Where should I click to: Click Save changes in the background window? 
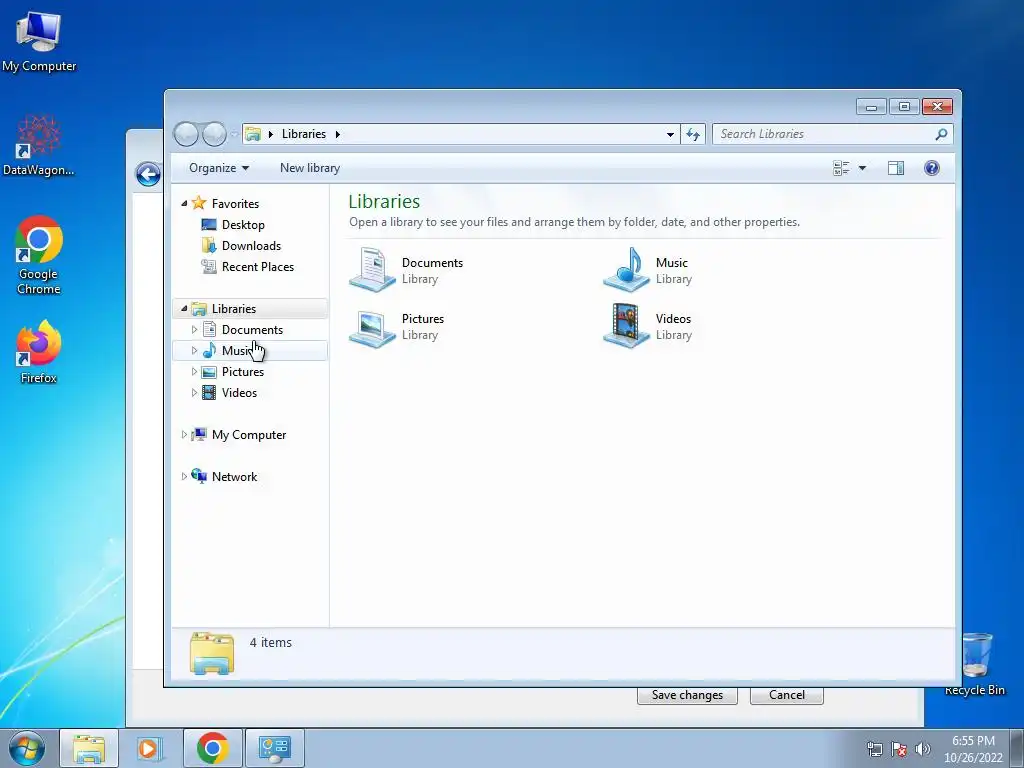(x=687, y=695)
